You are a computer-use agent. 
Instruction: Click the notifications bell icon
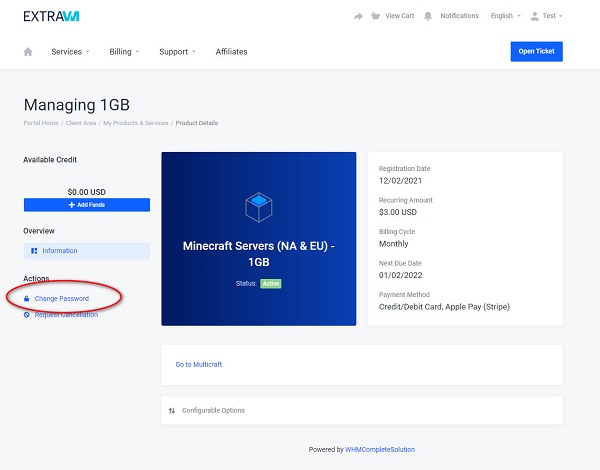[x=428, y=16]
